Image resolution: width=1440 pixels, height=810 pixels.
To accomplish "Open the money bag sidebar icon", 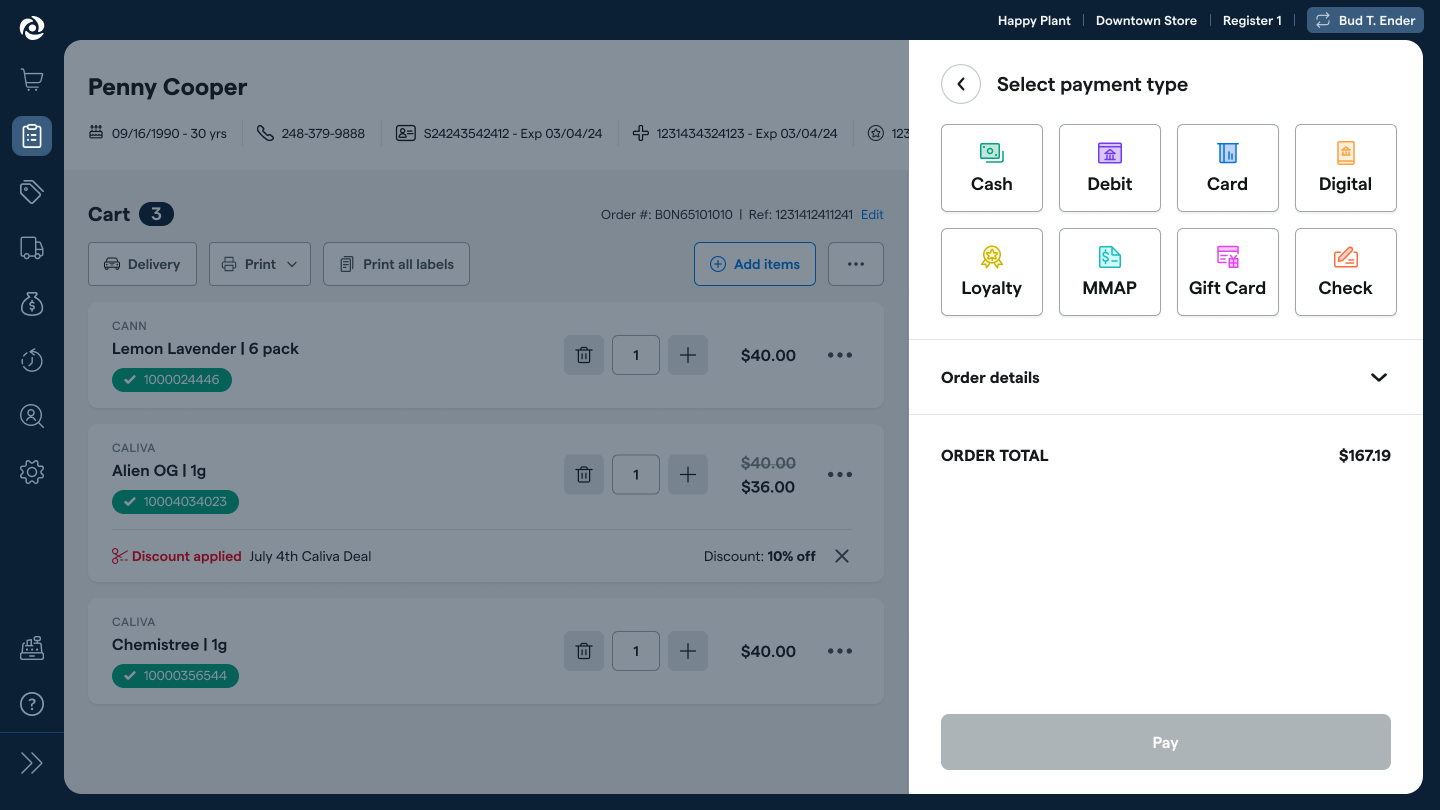I will (32, 304).
